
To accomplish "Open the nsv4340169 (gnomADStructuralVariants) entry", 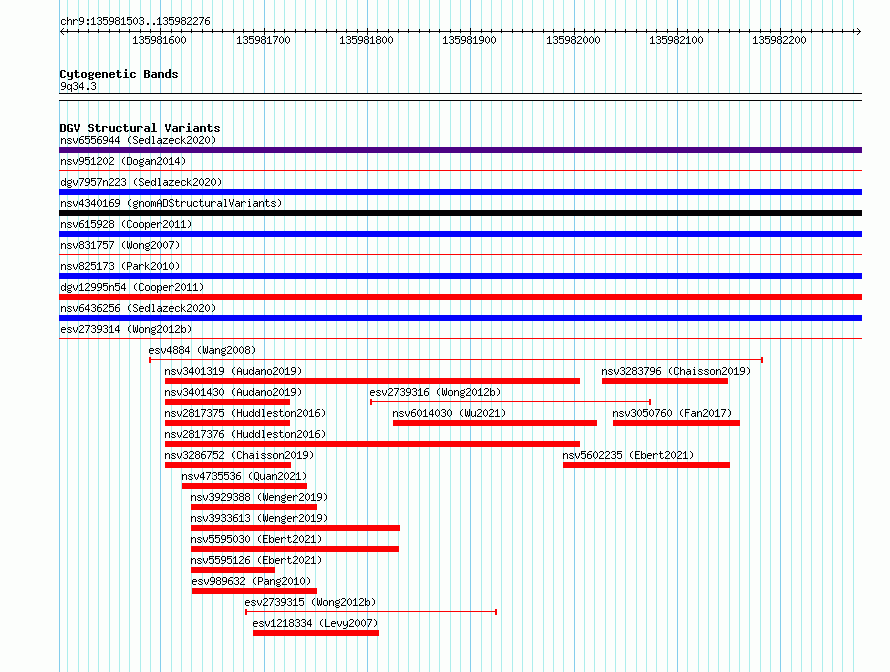I will (171, 203).
